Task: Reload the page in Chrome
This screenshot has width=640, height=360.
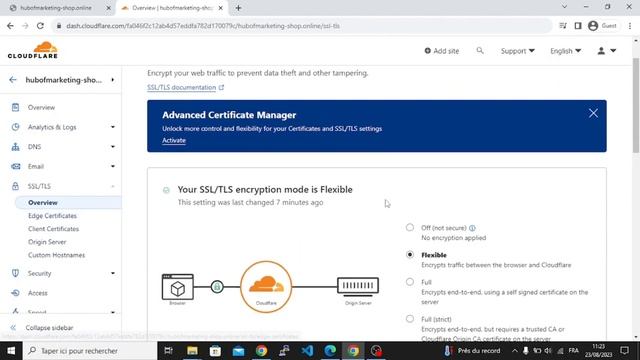Action: 40,26
